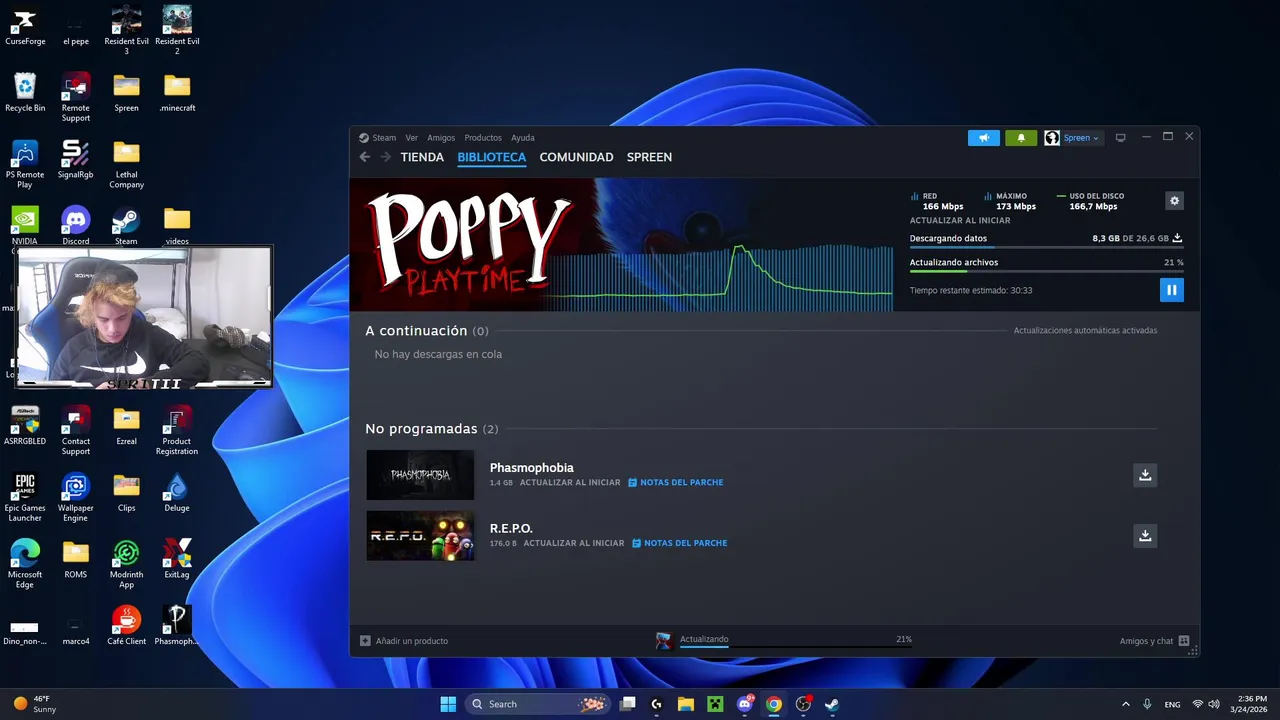The height and width of the screenshot is (720, 1280).
Task: Open SignalRgb desktop icon
Action: 76,160
